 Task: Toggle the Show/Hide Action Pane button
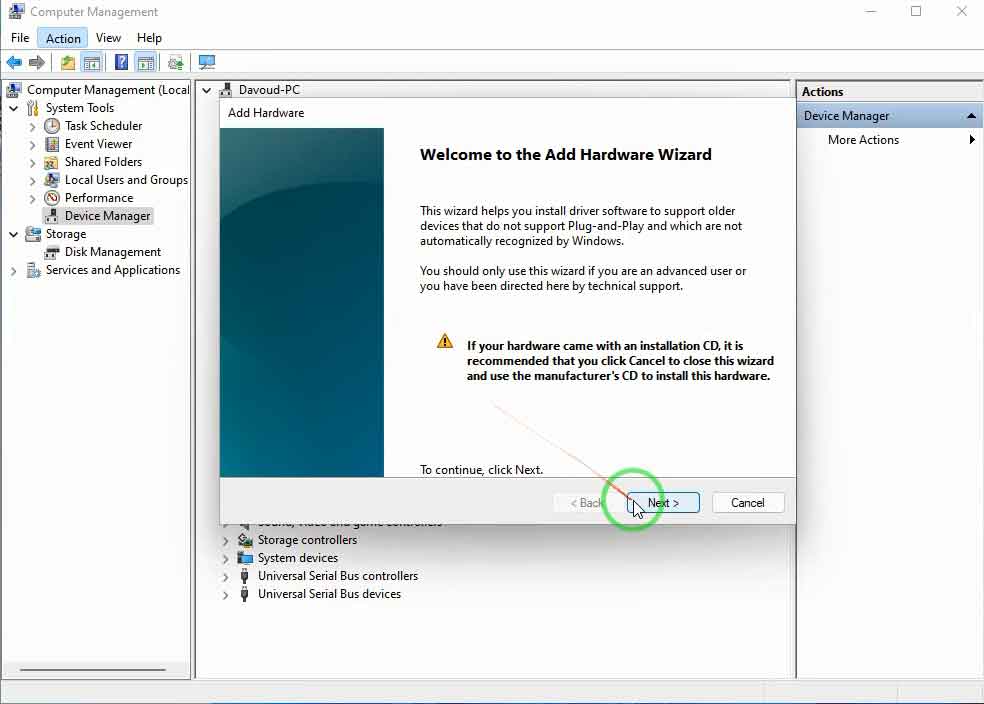point(146,63)
